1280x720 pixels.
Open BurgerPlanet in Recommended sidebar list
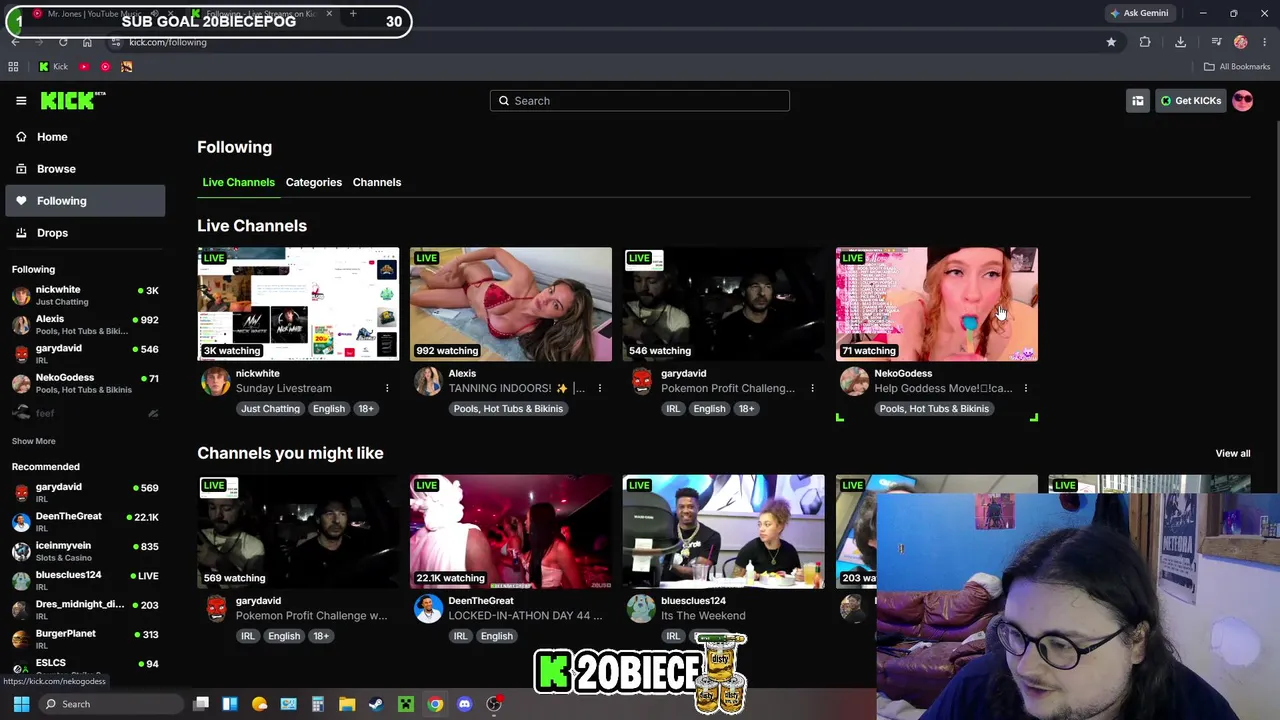coord(85,639)
